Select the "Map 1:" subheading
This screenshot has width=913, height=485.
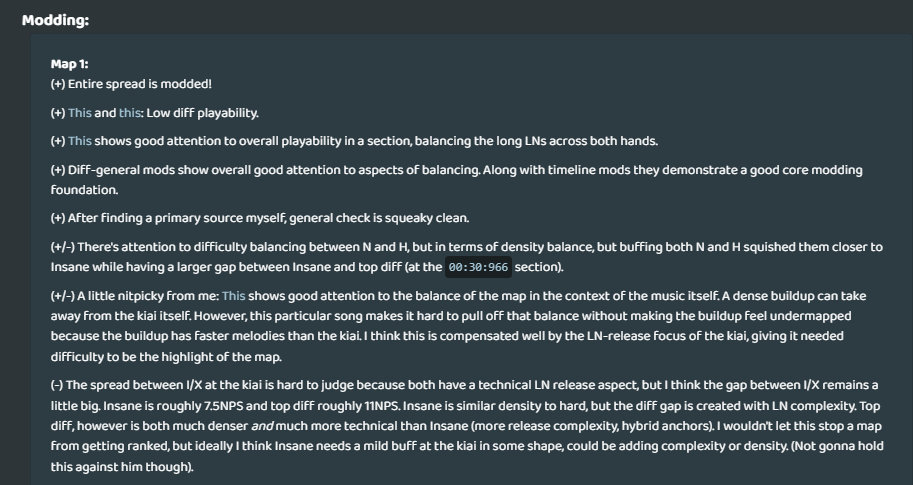[69, 64]
